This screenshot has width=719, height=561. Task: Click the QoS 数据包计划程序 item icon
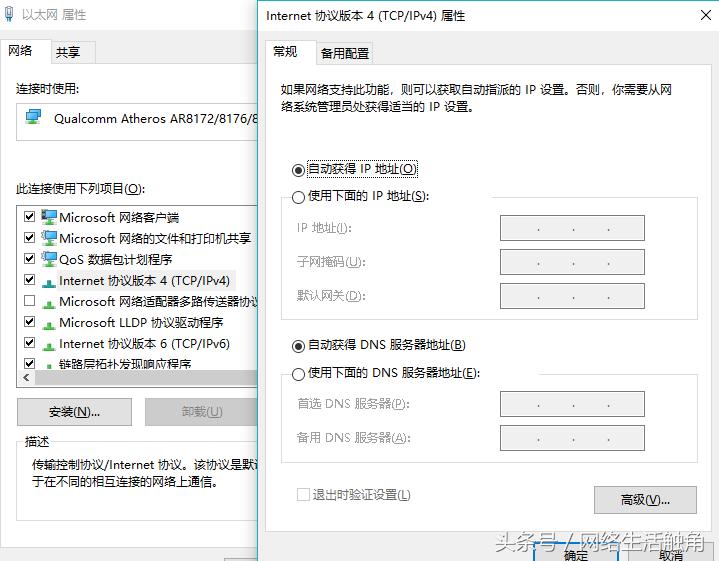click(x=49, y=259)
